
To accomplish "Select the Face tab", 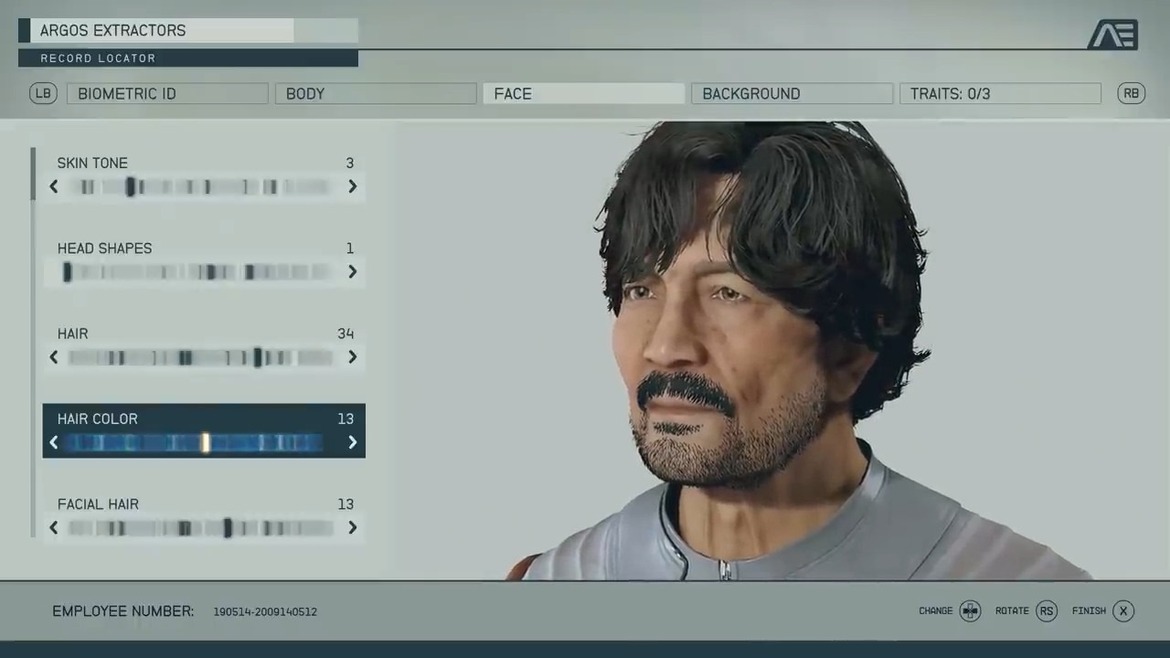I will [584, 93].
